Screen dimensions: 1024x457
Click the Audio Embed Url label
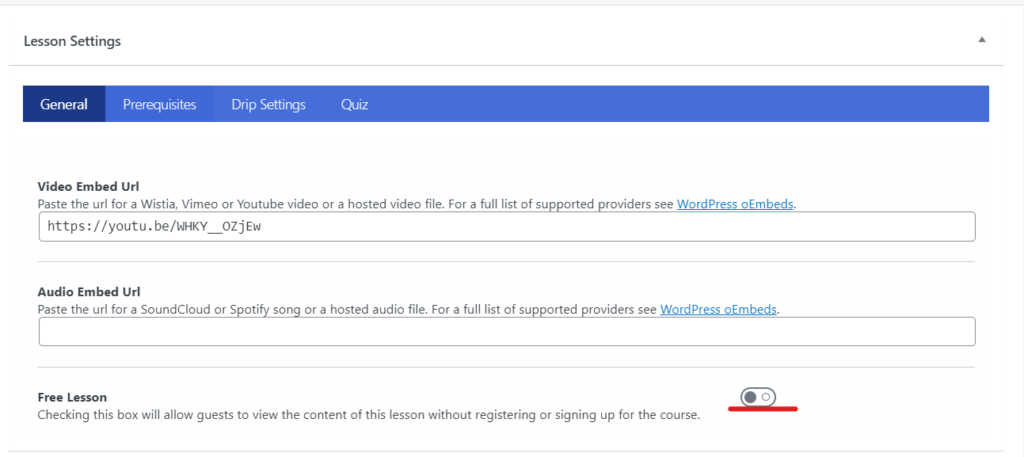tap(88, 292)
